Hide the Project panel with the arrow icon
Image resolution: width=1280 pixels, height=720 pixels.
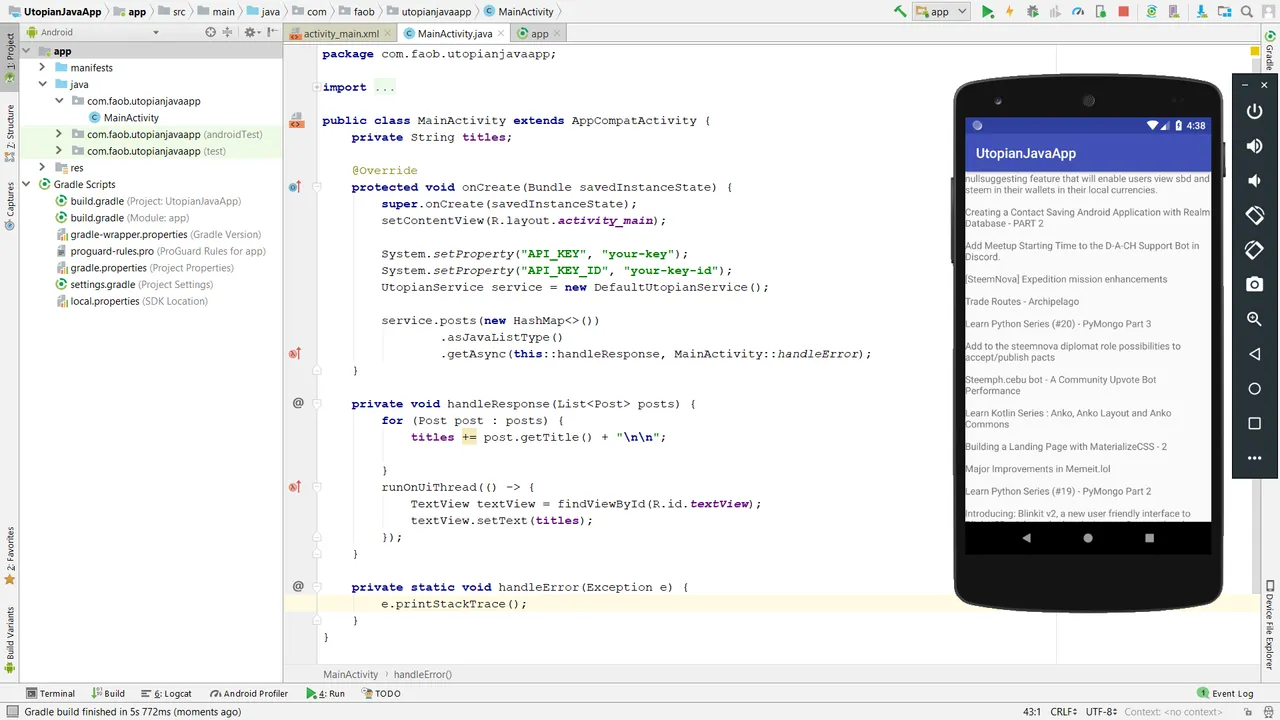[x=270, y=32]
